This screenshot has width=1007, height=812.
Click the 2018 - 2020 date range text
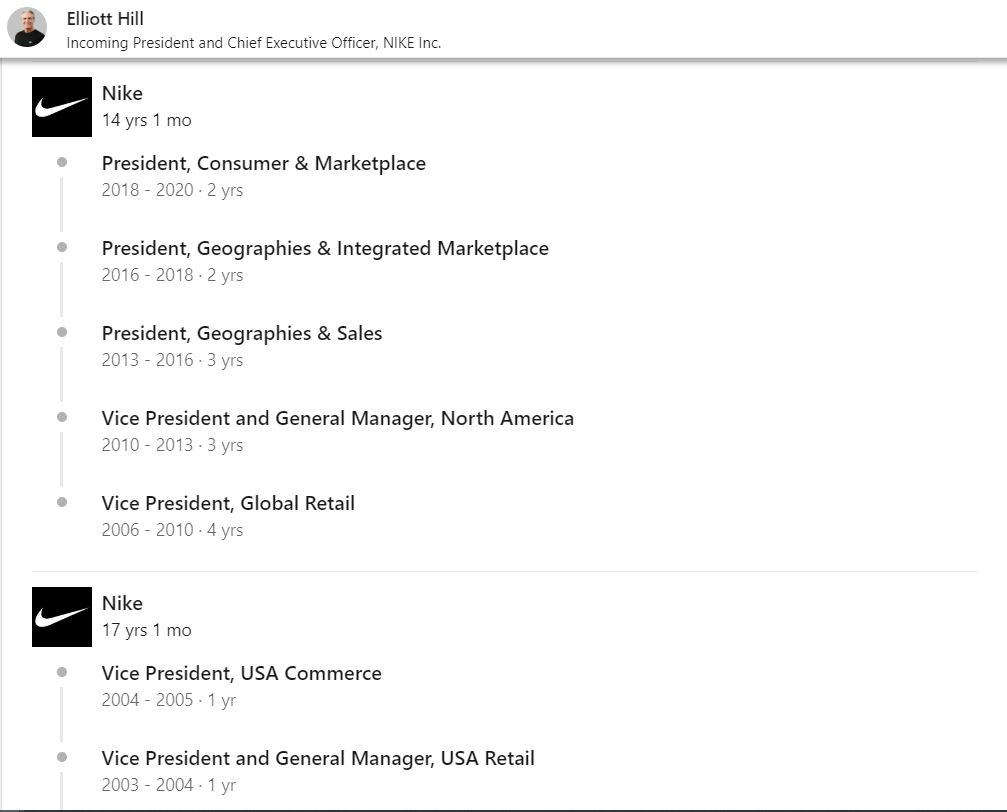pos(147,190)
